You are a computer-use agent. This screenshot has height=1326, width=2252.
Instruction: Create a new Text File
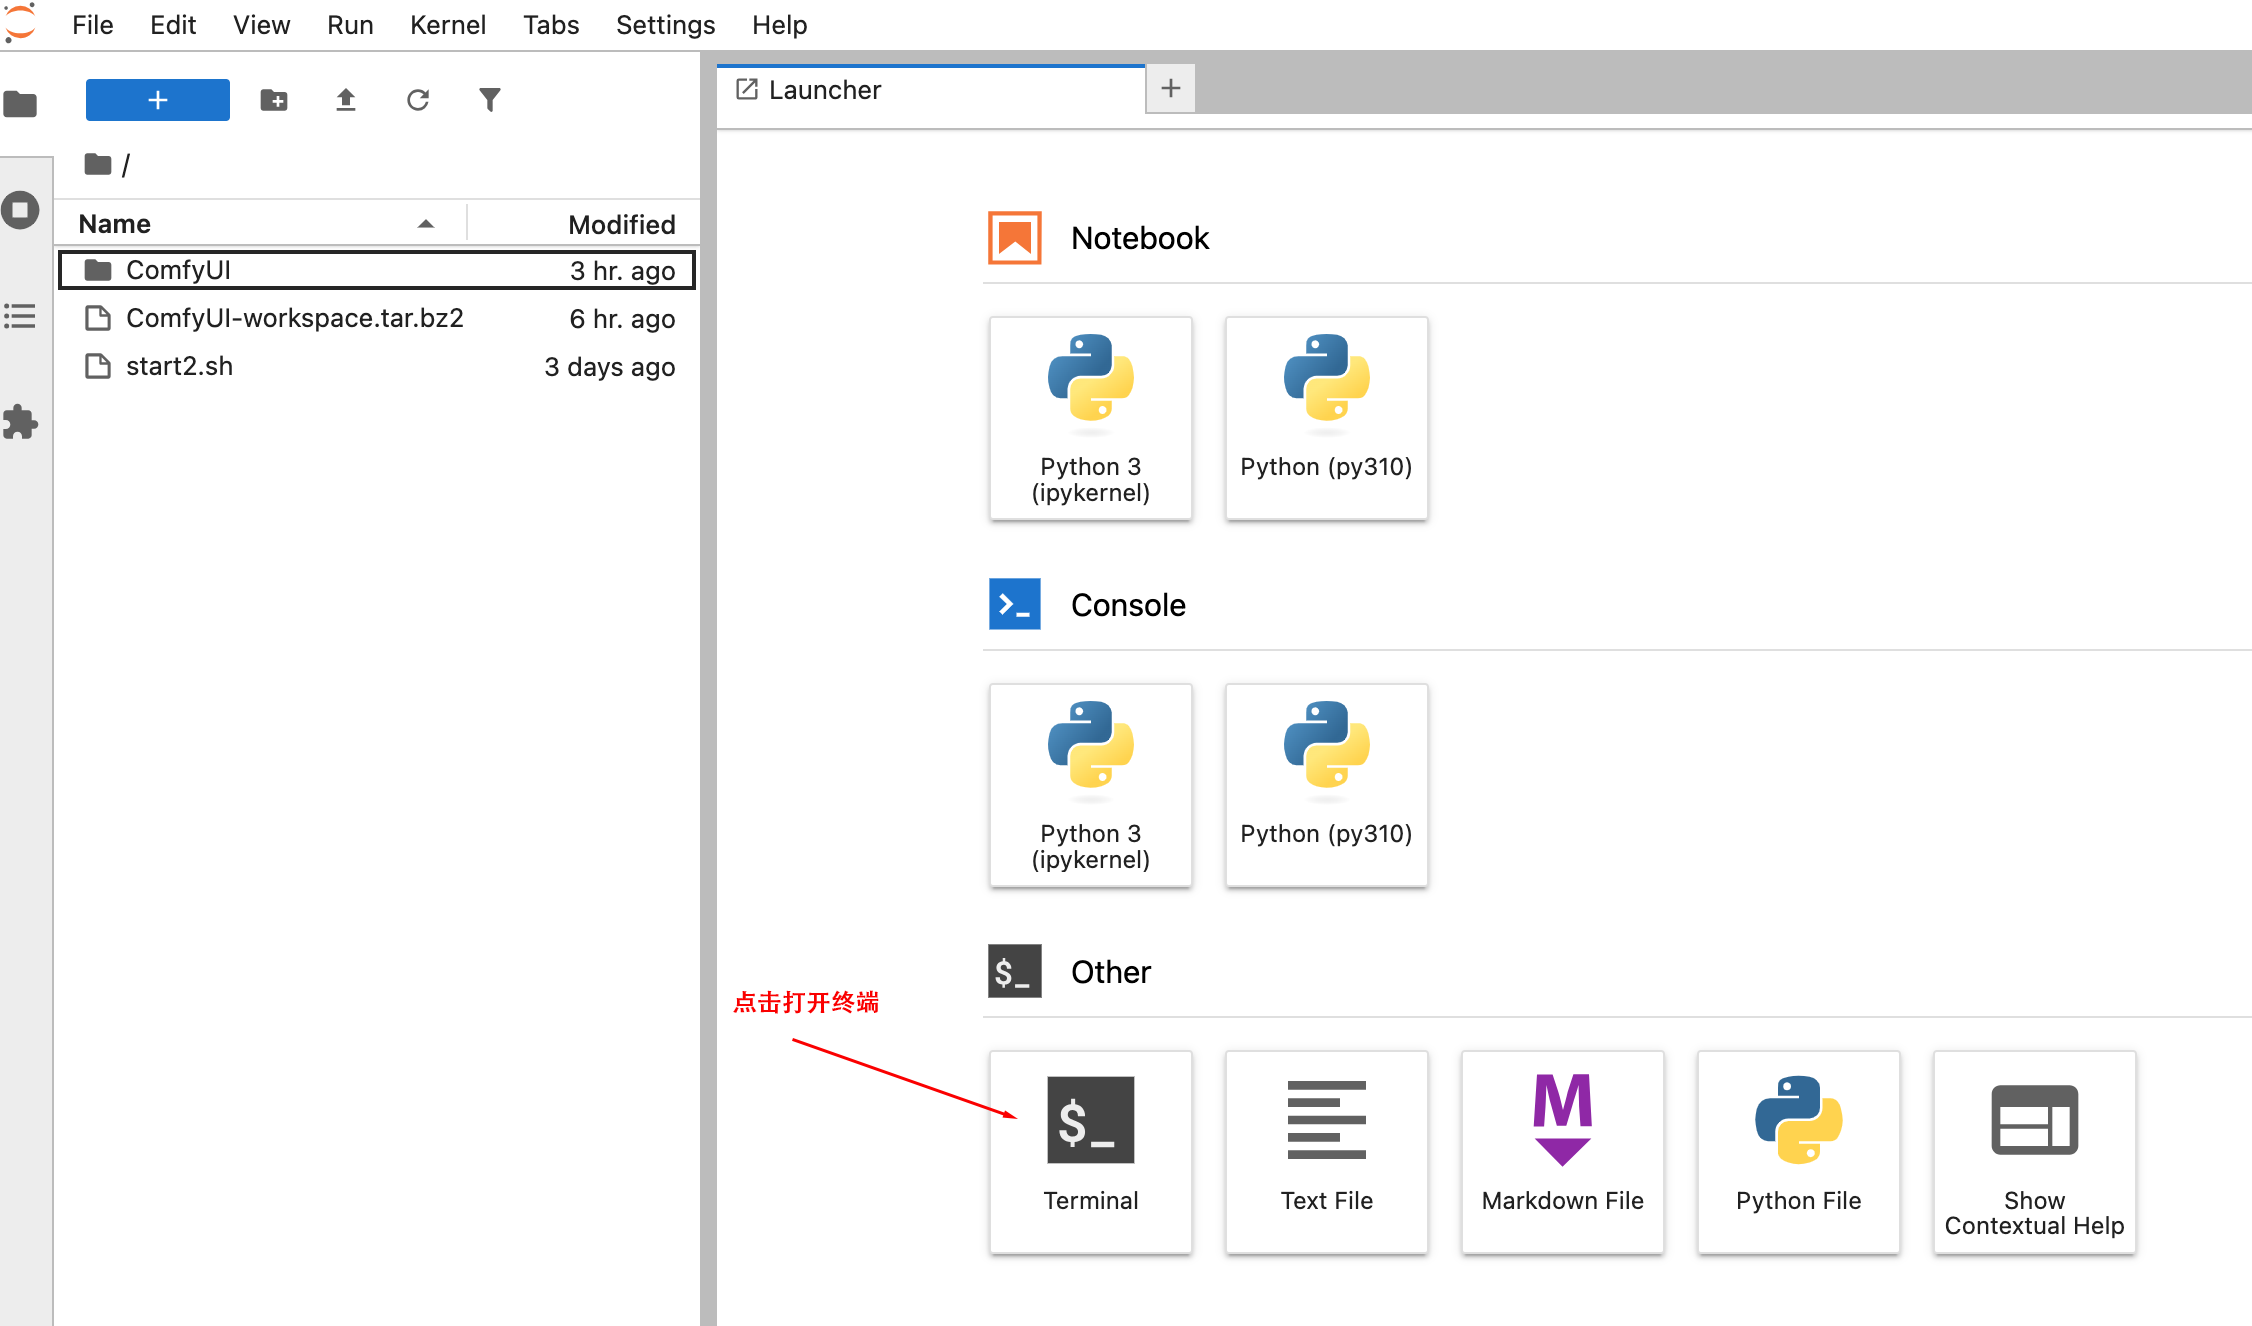(1326, 1151)
